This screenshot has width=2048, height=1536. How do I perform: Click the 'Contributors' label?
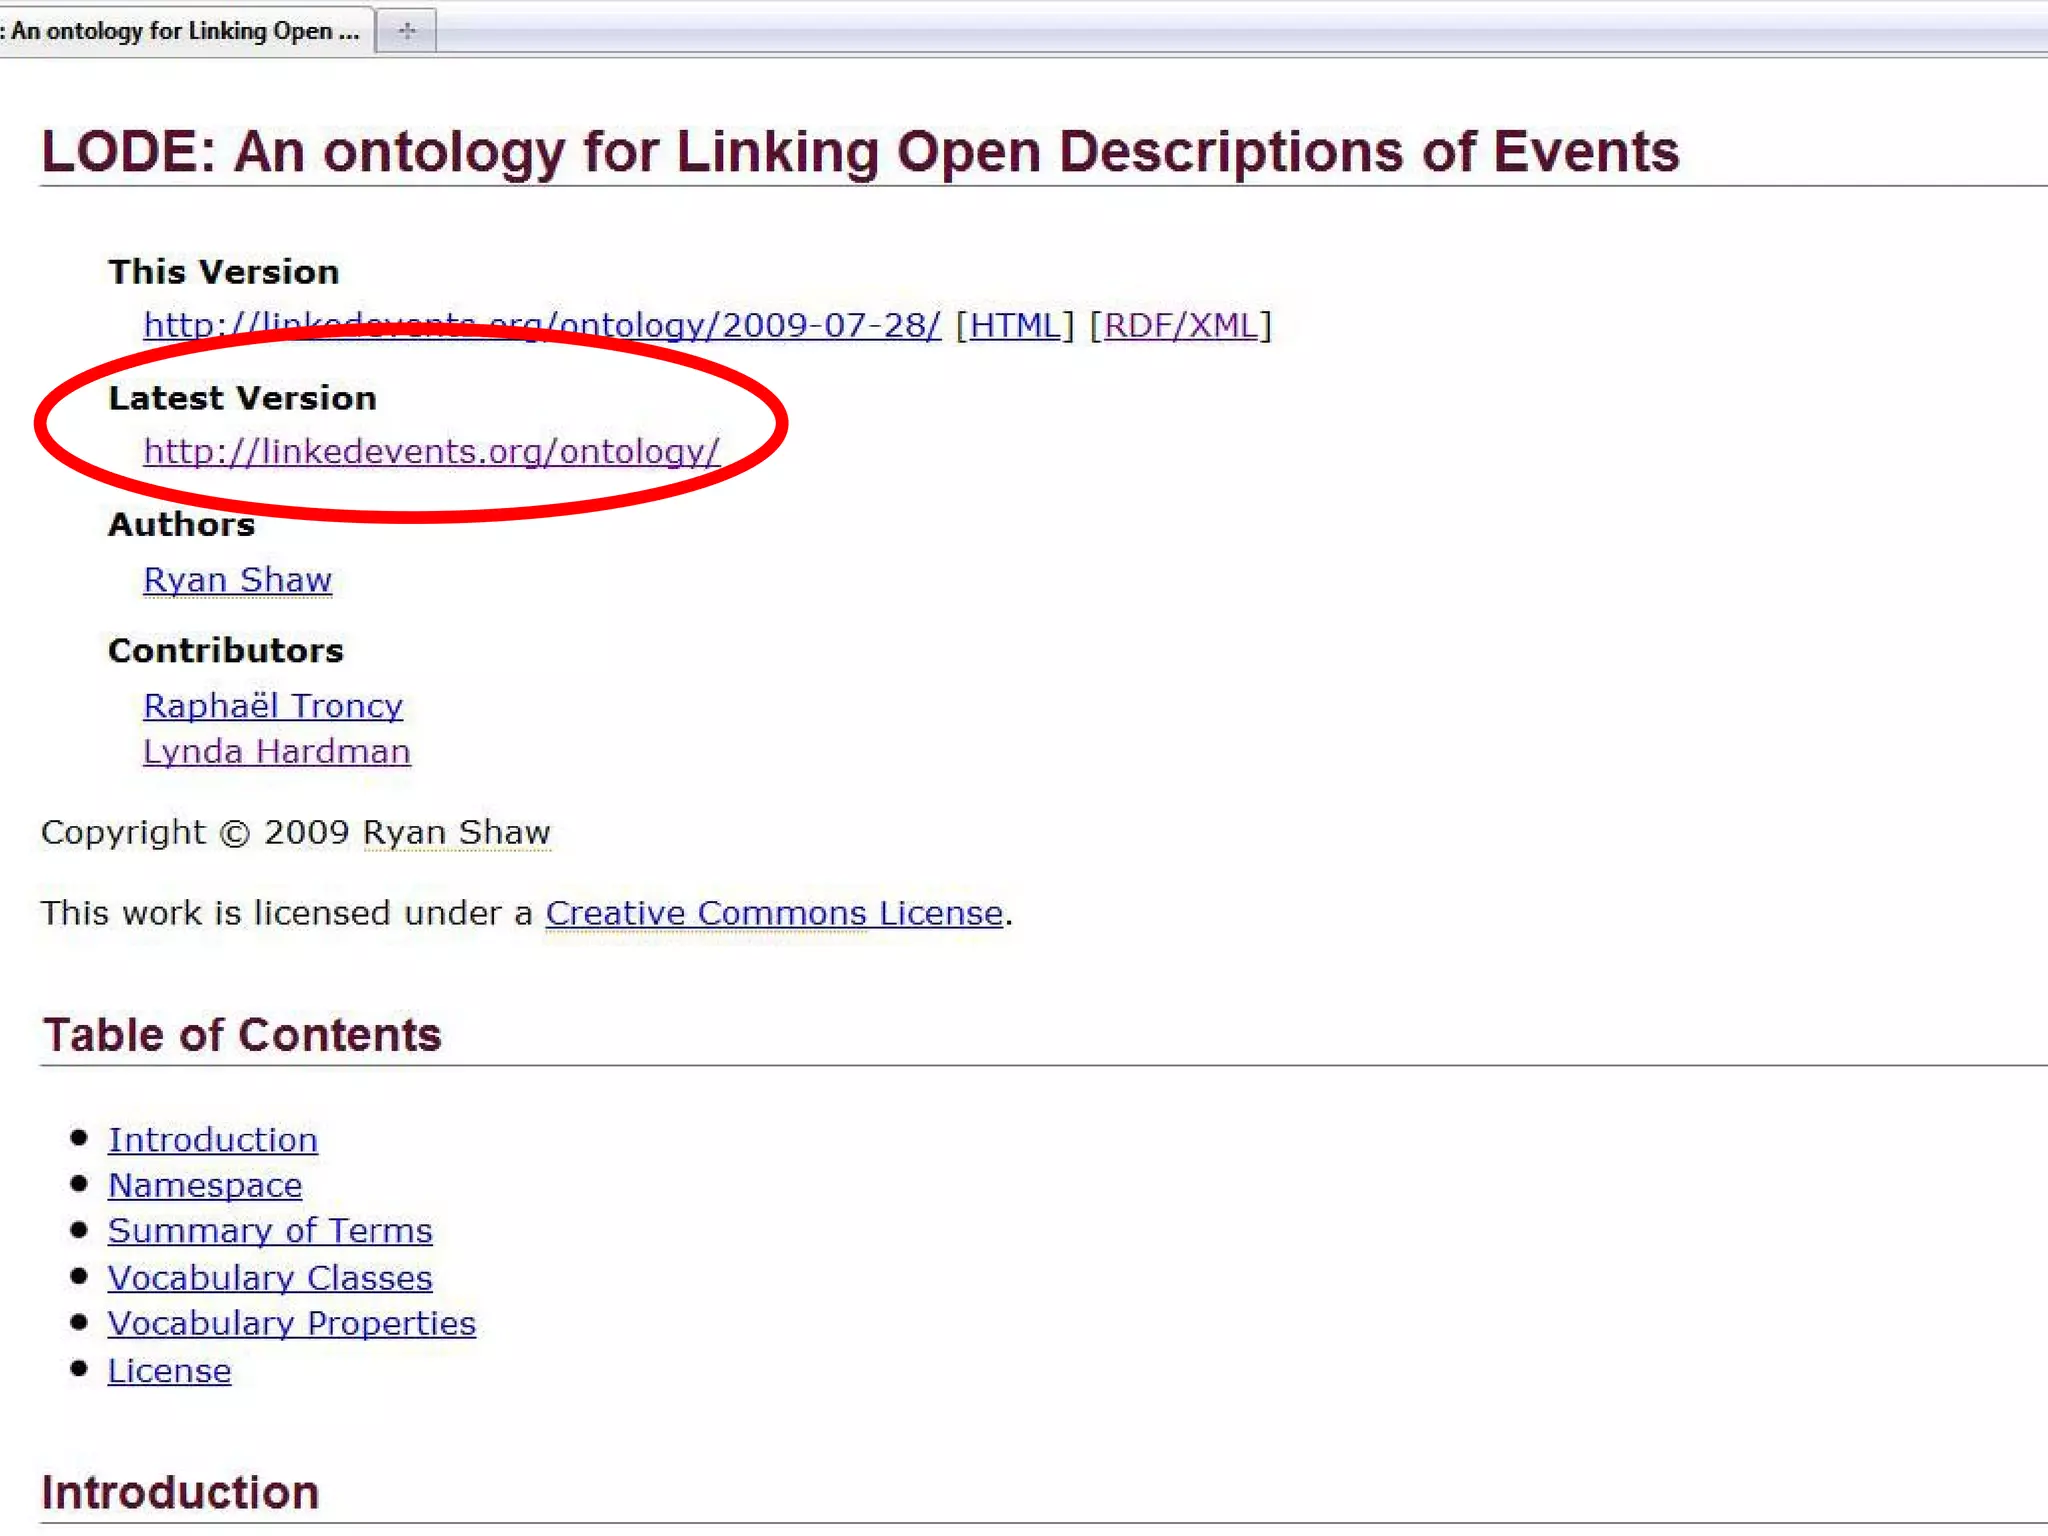point(226,650)
